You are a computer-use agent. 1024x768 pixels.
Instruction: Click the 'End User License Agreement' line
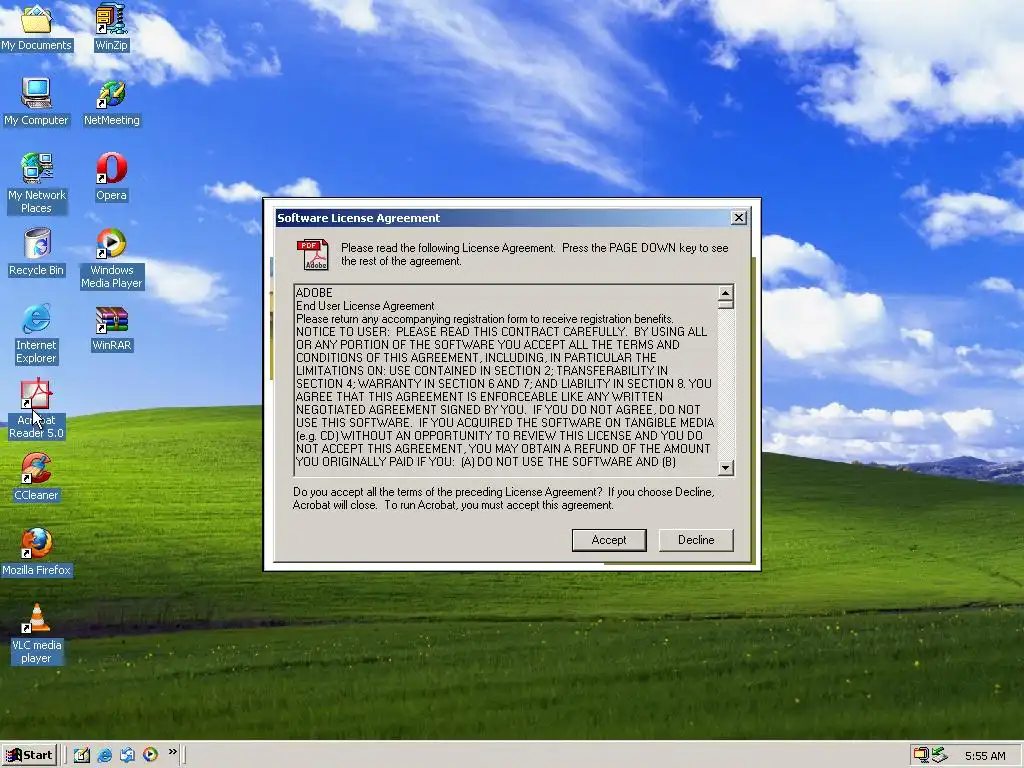(365, 306)
